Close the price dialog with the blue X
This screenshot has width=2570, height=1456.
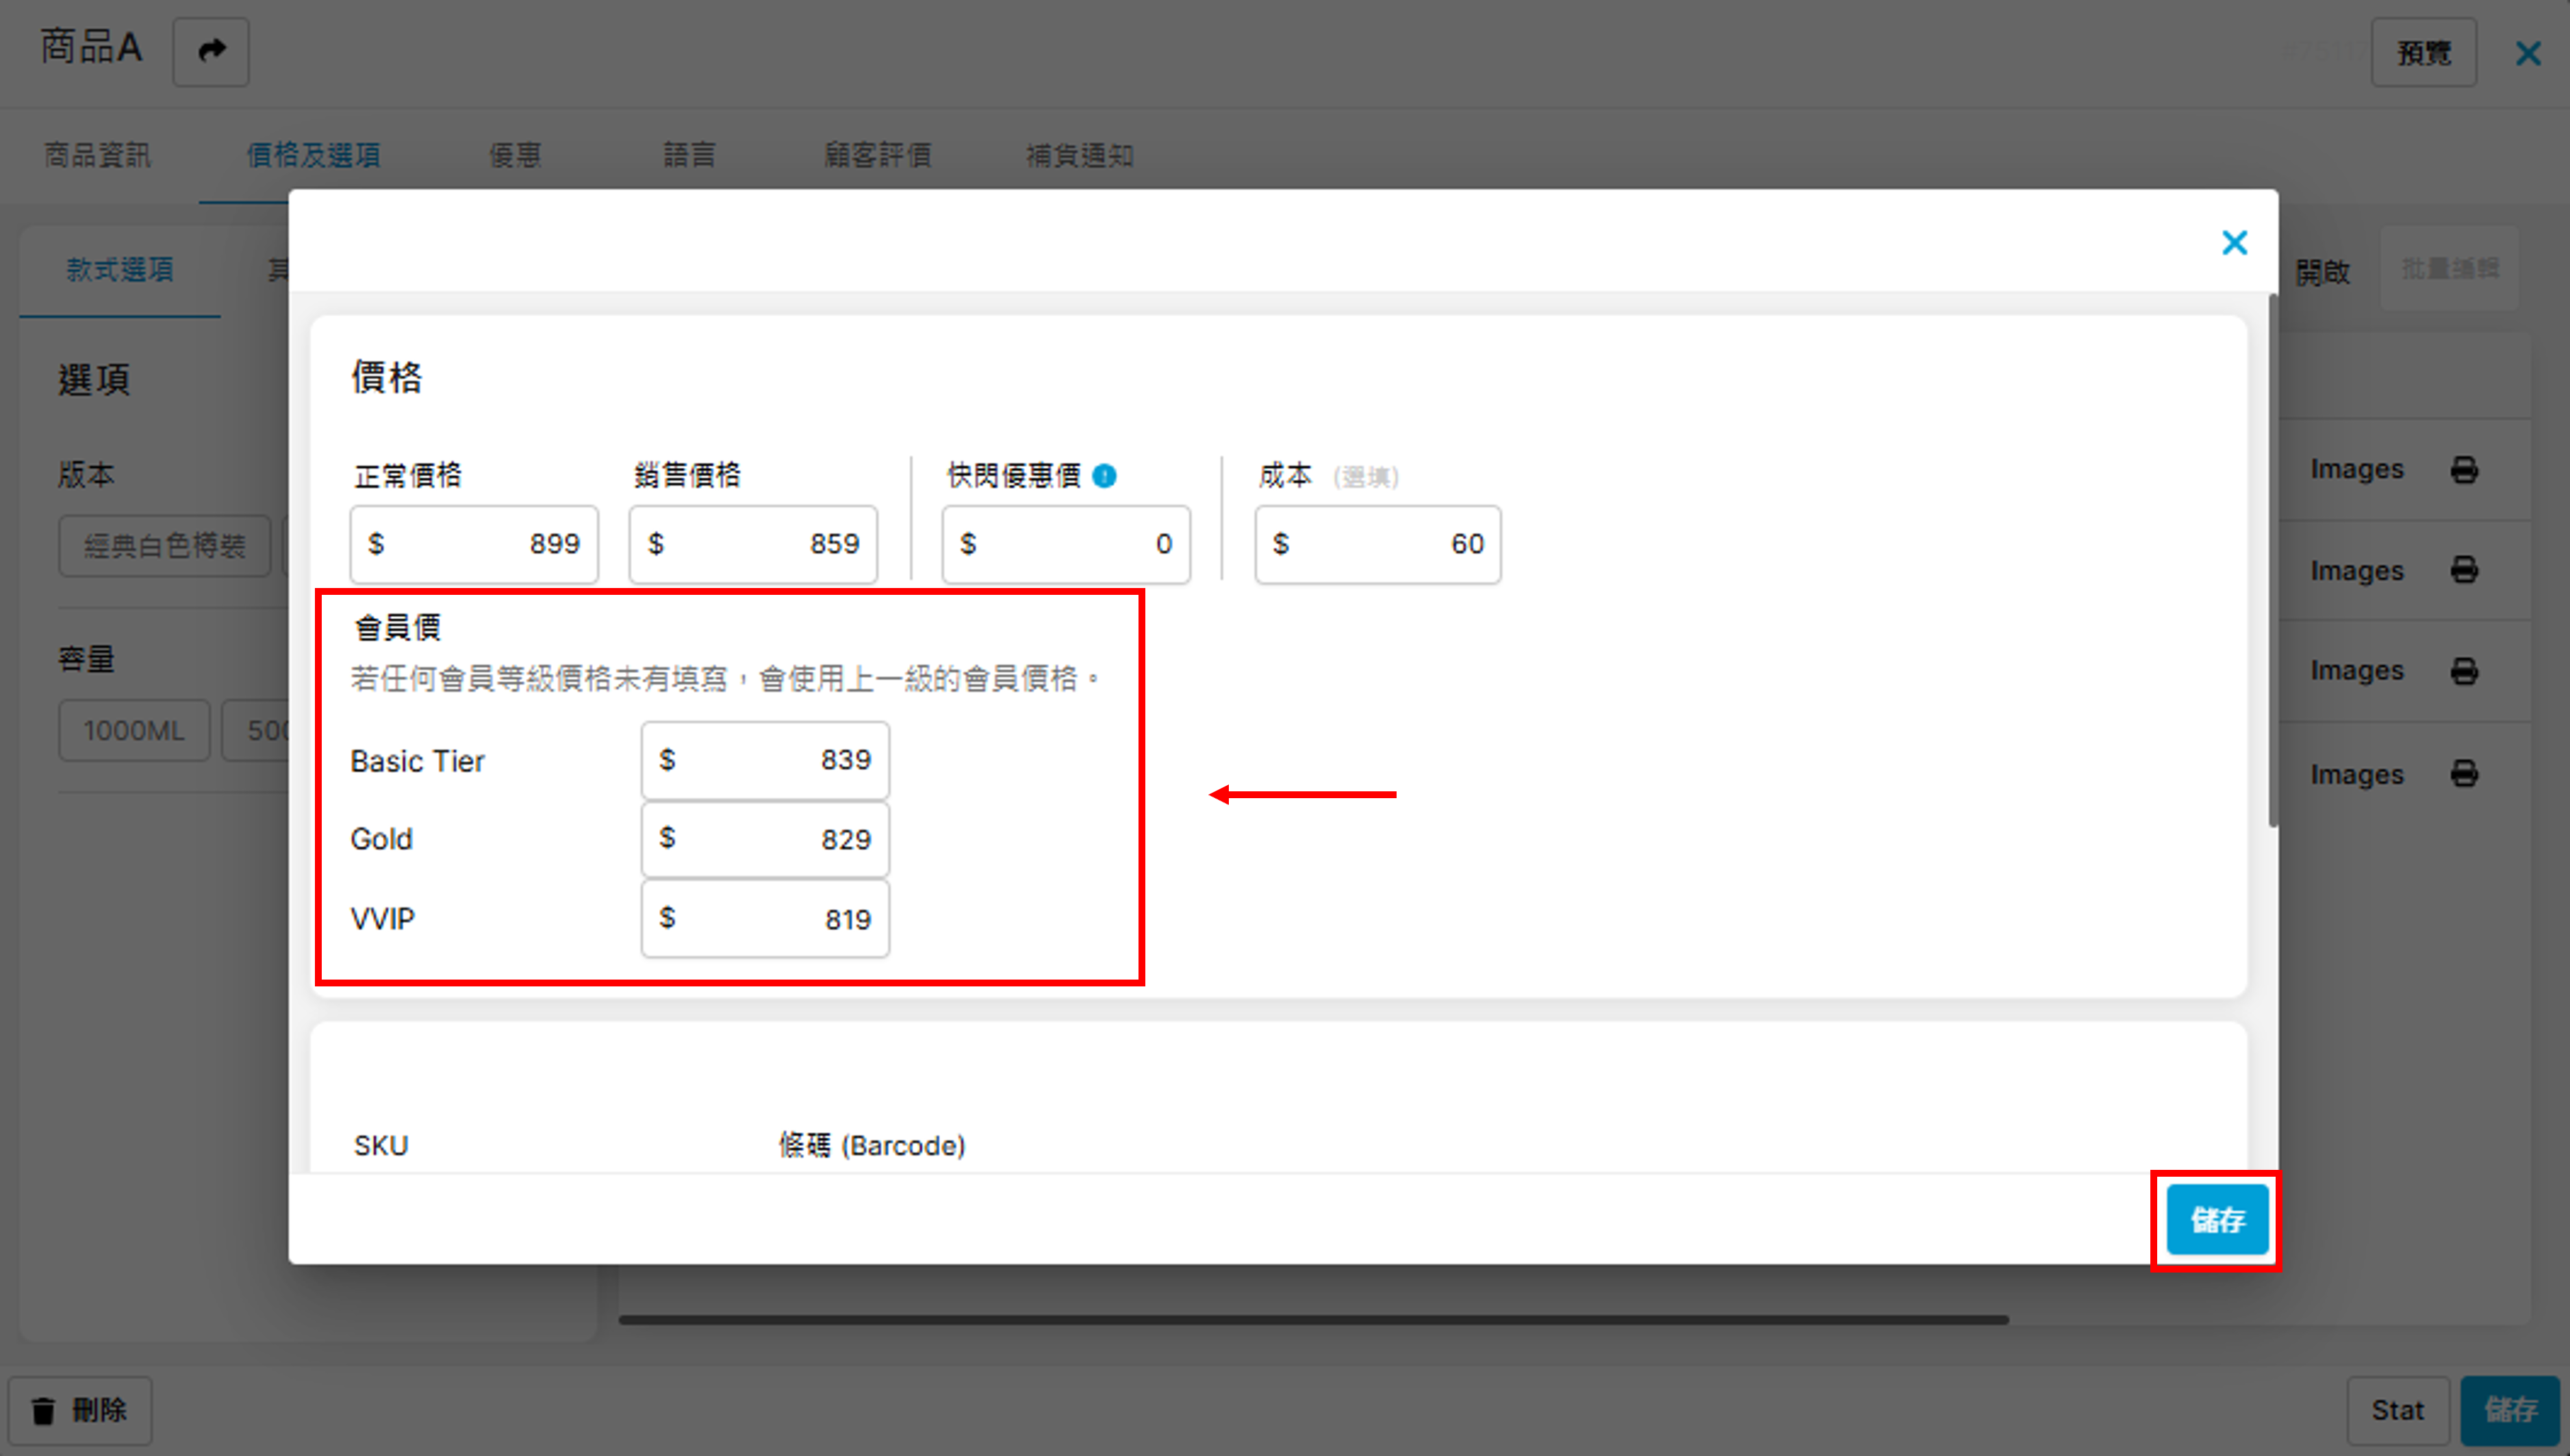coord(2234,243)
